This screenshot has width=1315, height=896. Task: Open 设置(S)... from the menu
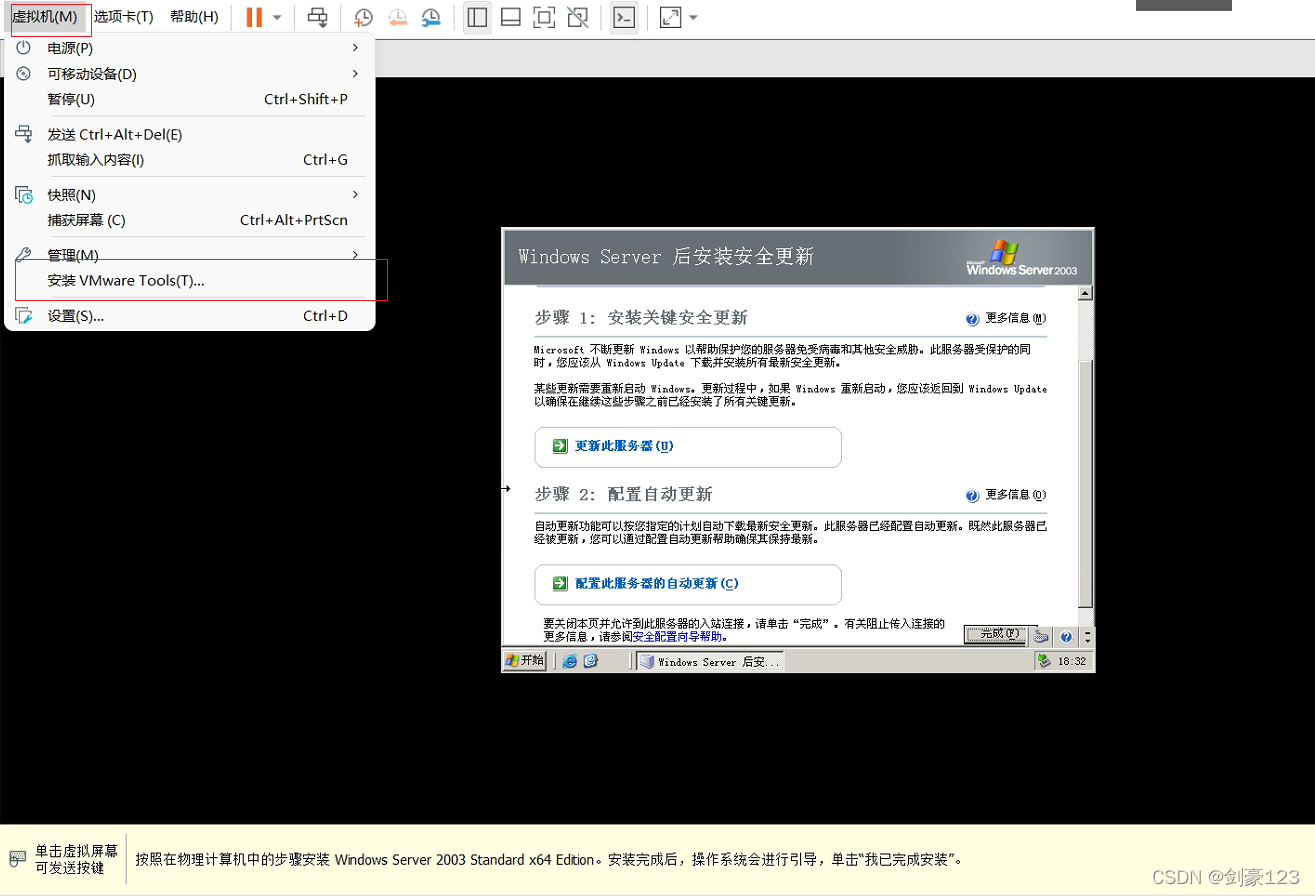tap(190, 316)
